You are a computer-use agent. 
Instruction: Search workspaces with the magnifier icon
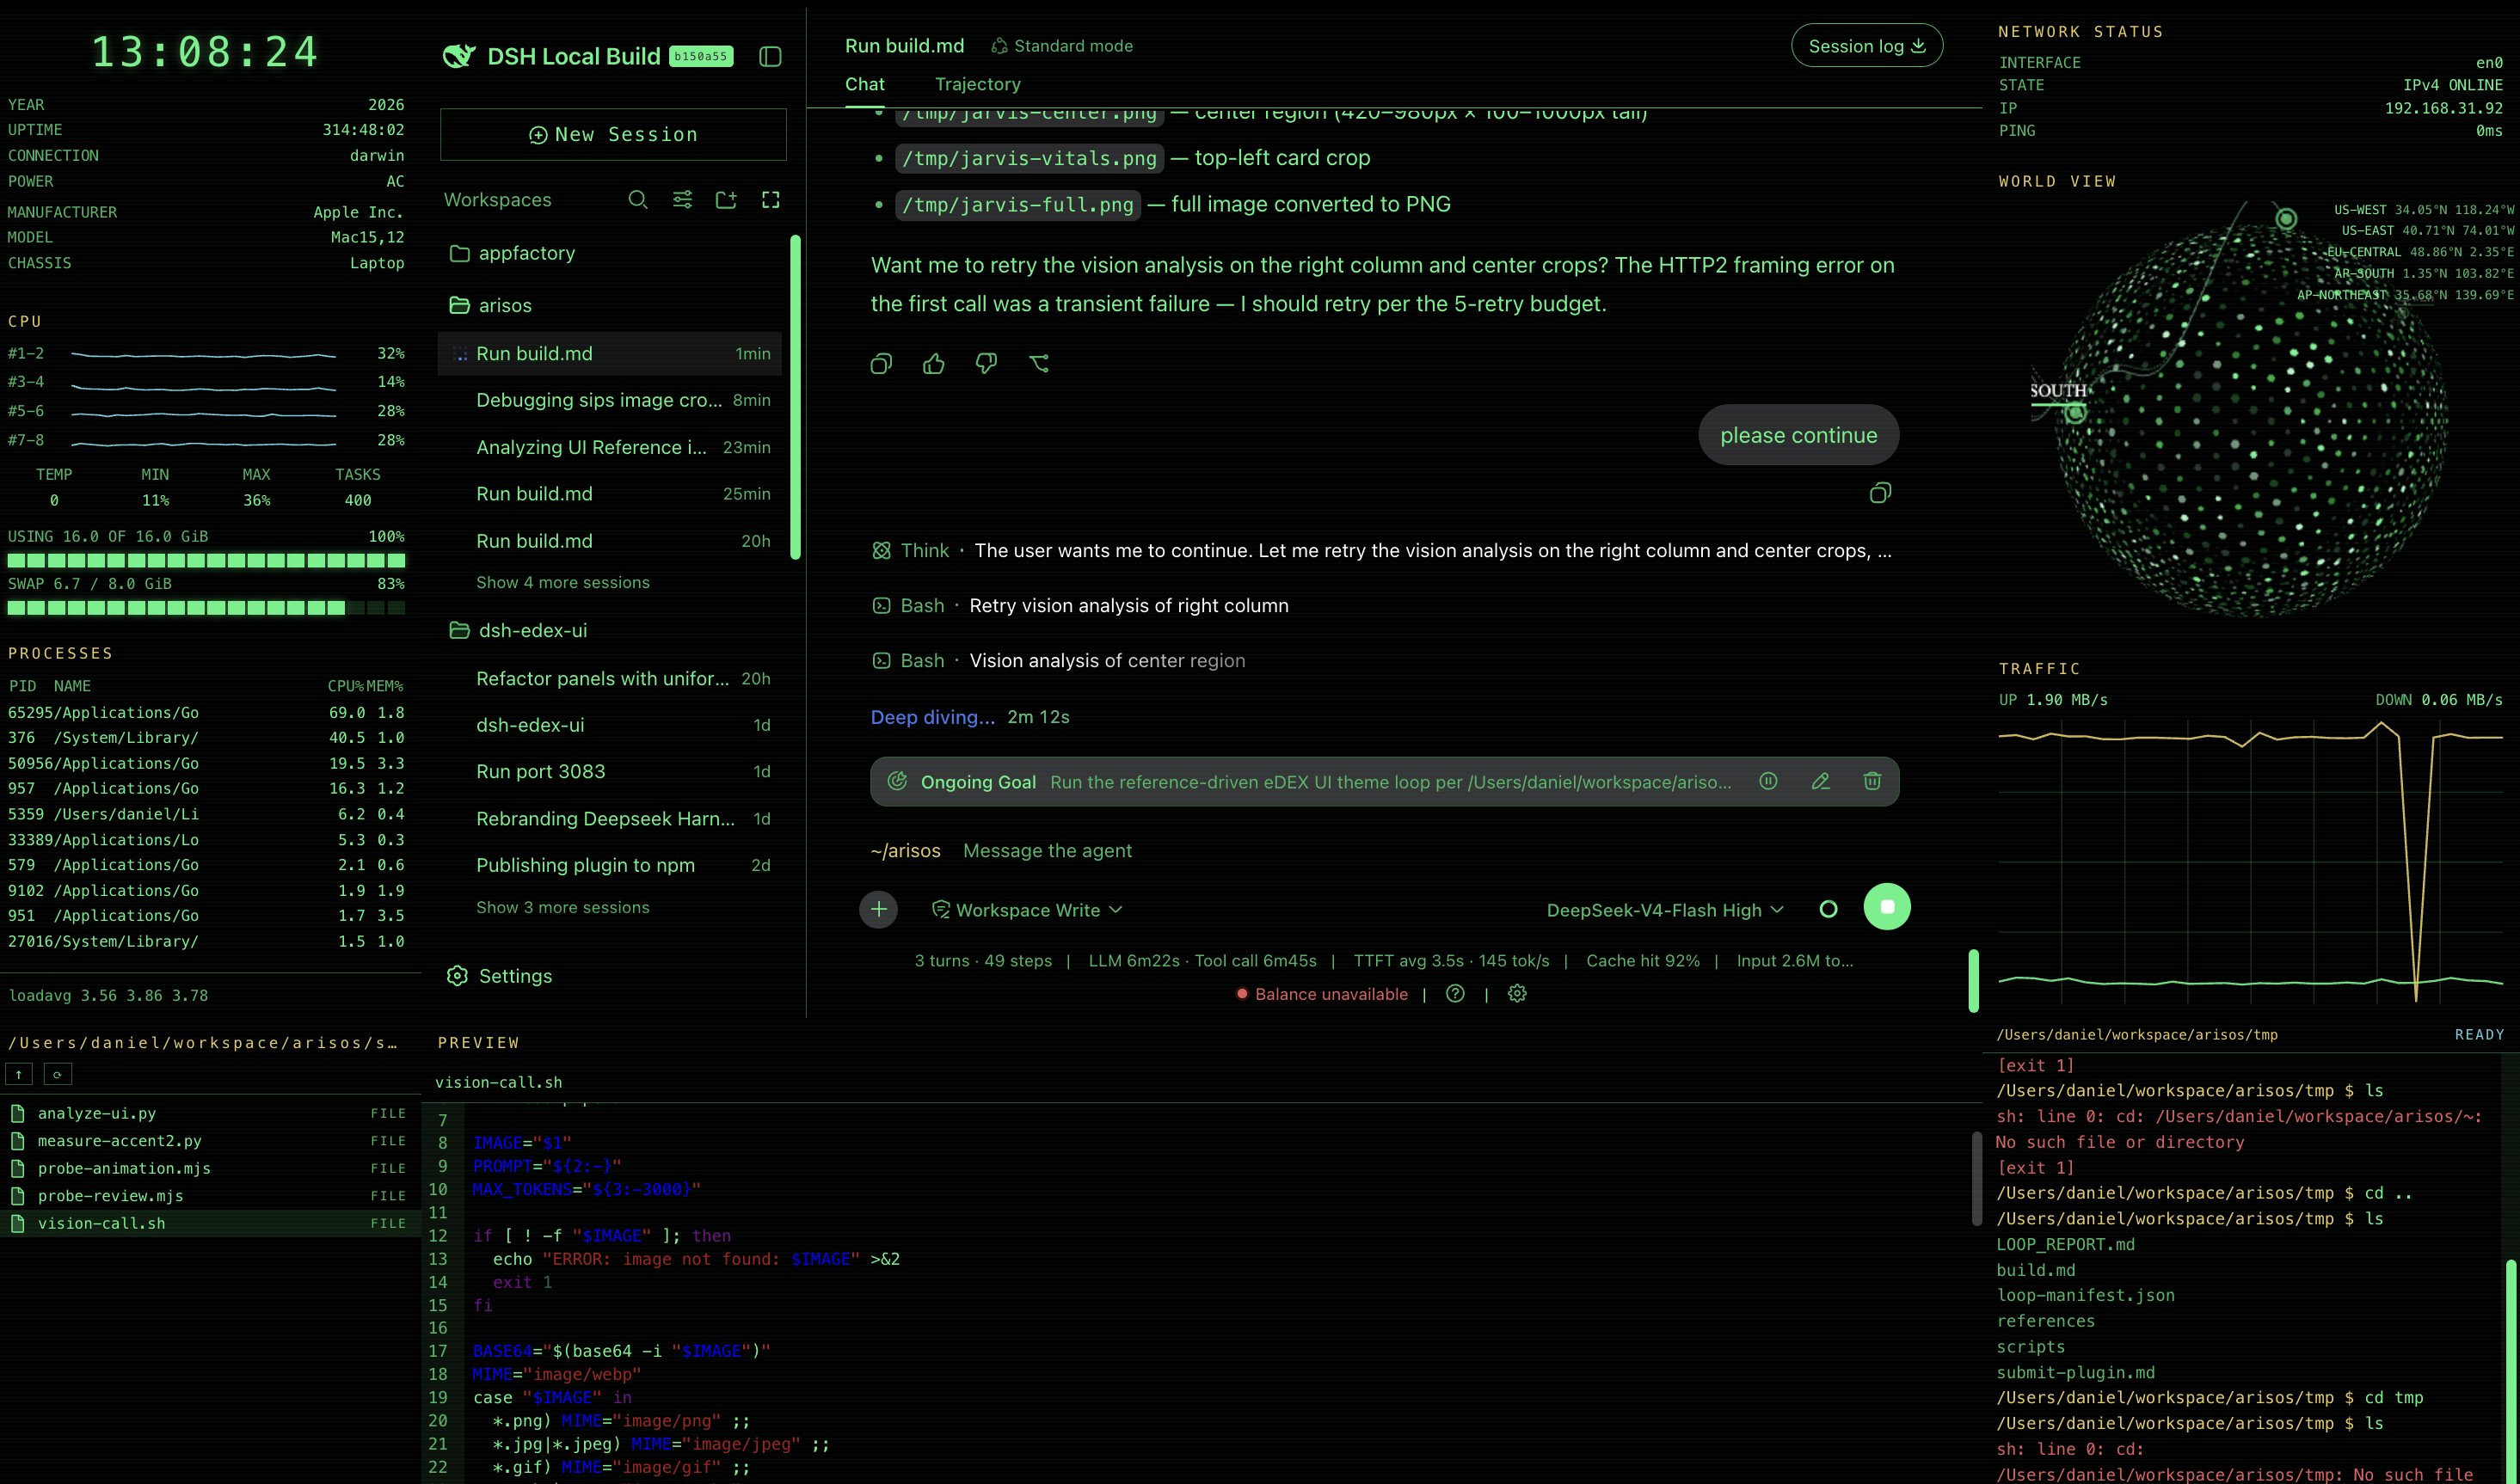[638, 200]
